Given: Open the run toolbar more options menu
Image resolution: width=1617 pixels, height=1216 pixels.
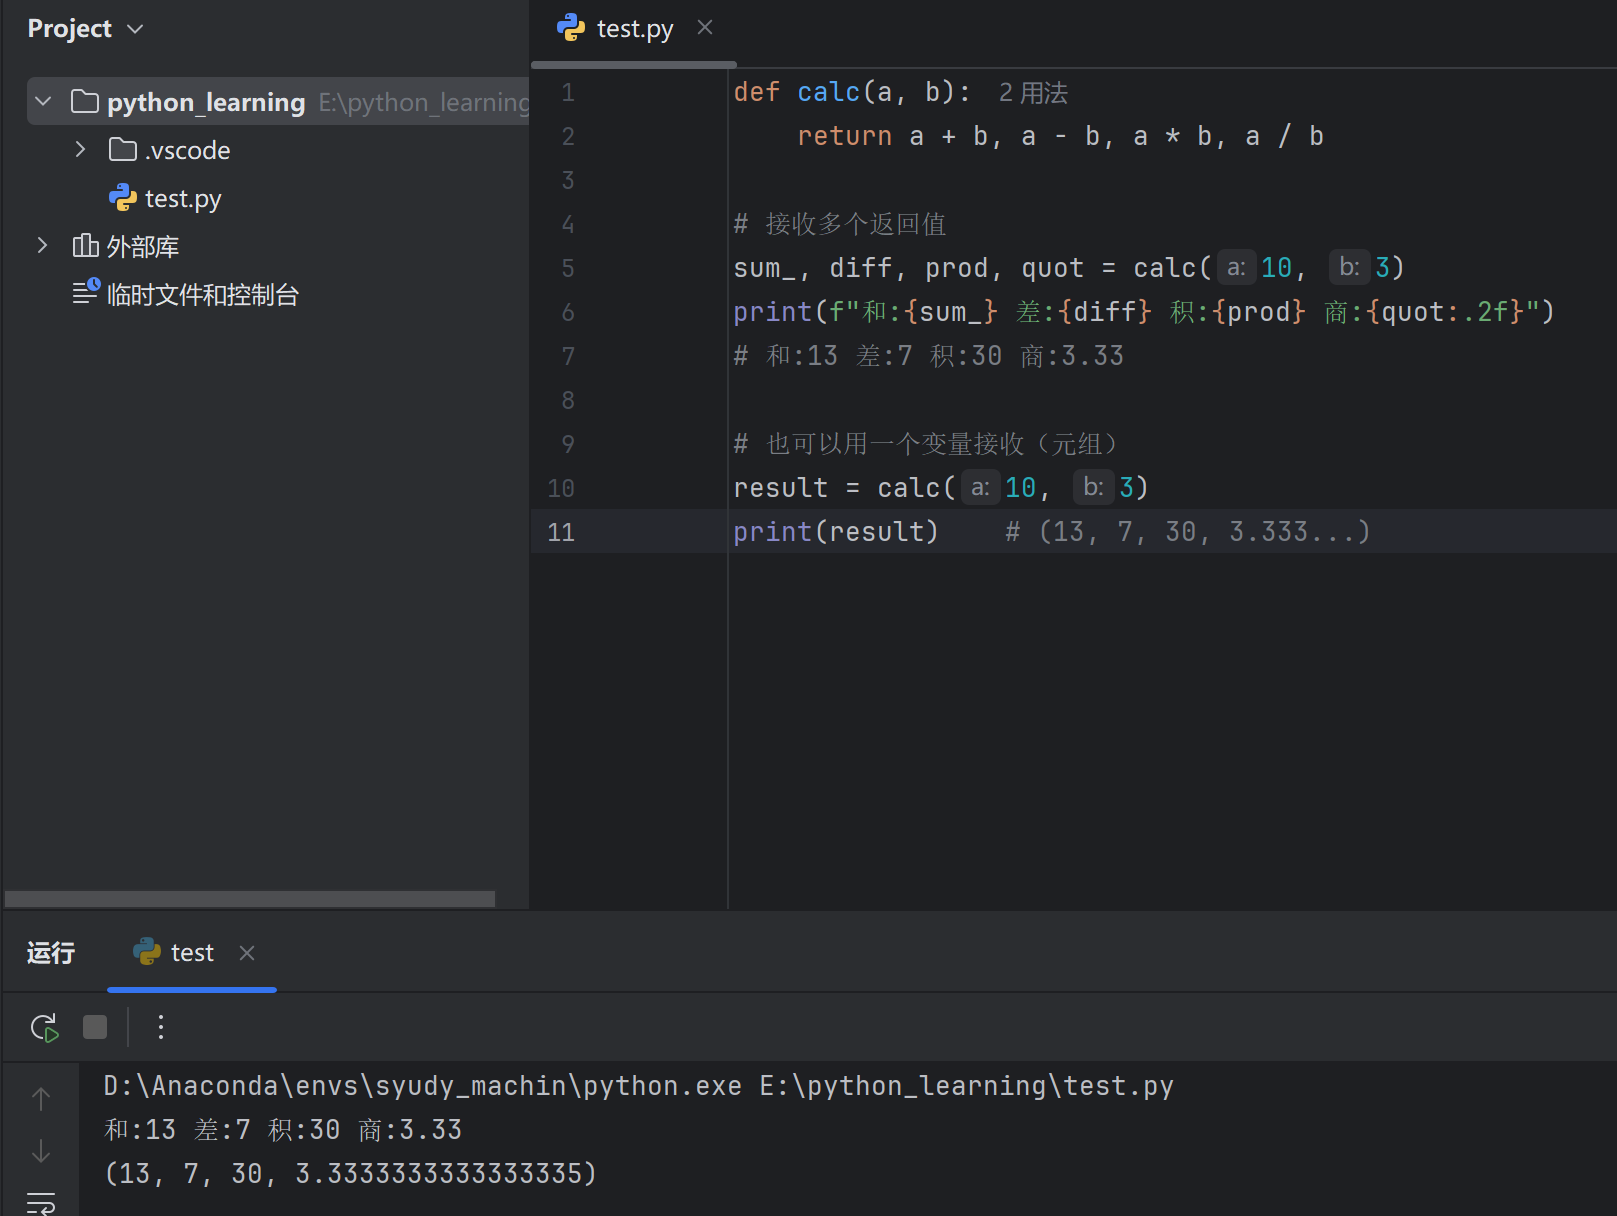Looking at the screenshot, I should [x=161, y=1027].
